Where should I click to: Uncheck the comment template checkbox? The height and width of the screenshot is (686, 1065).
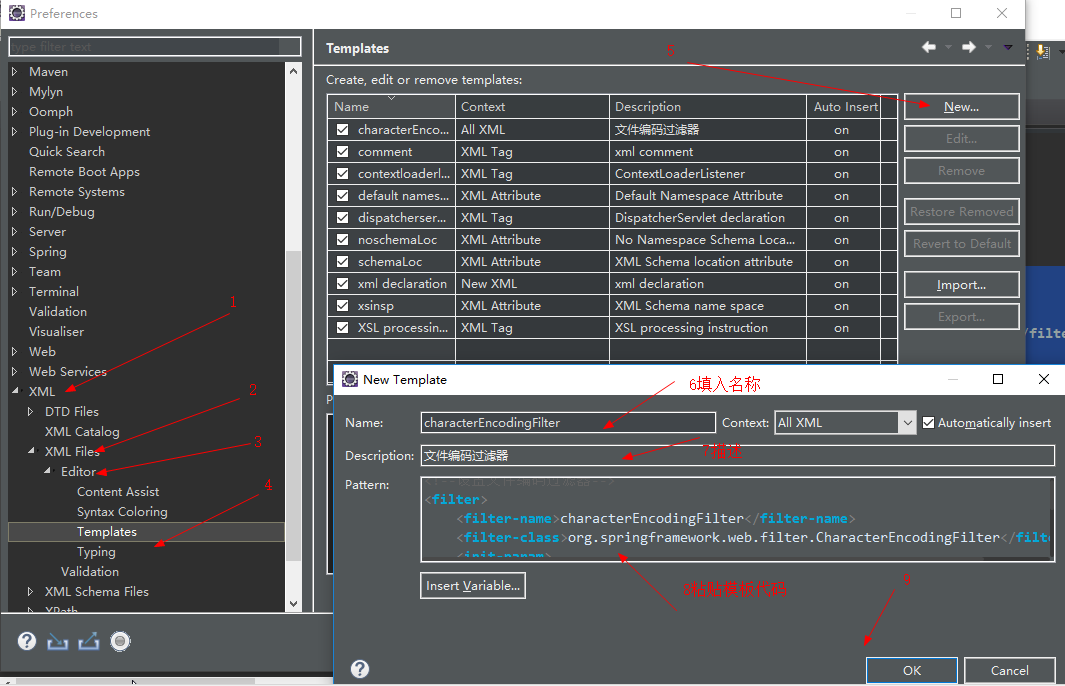[342, 151]
